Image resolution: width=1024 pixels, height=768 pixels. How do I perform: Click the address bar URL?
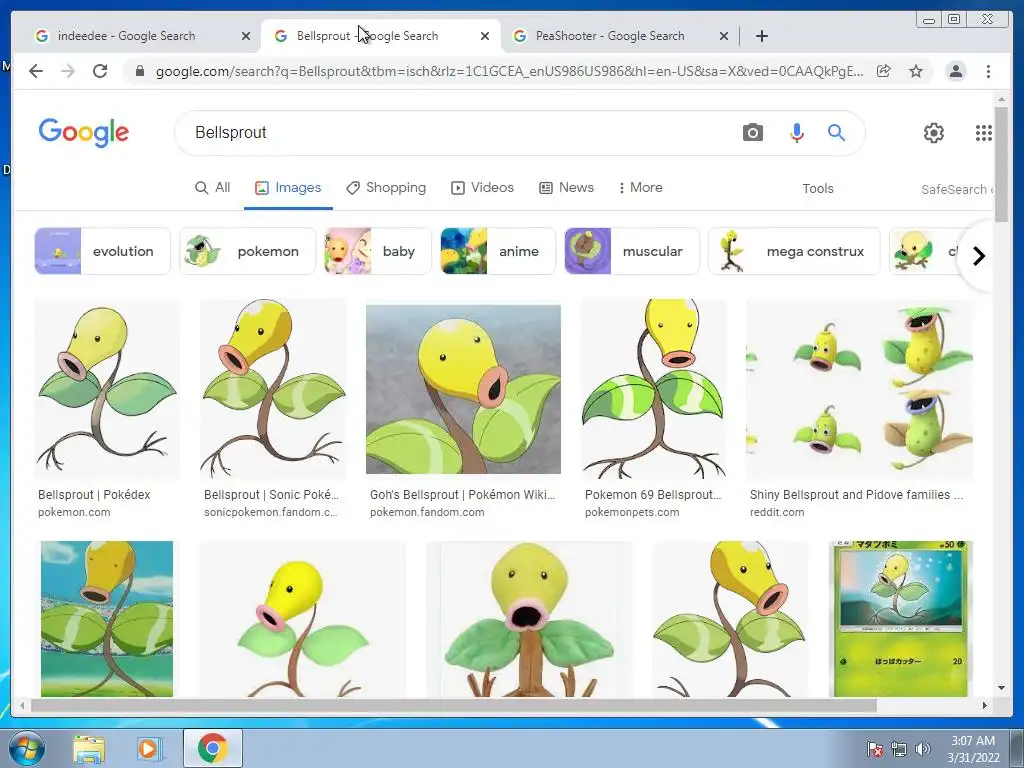[509, 71]
